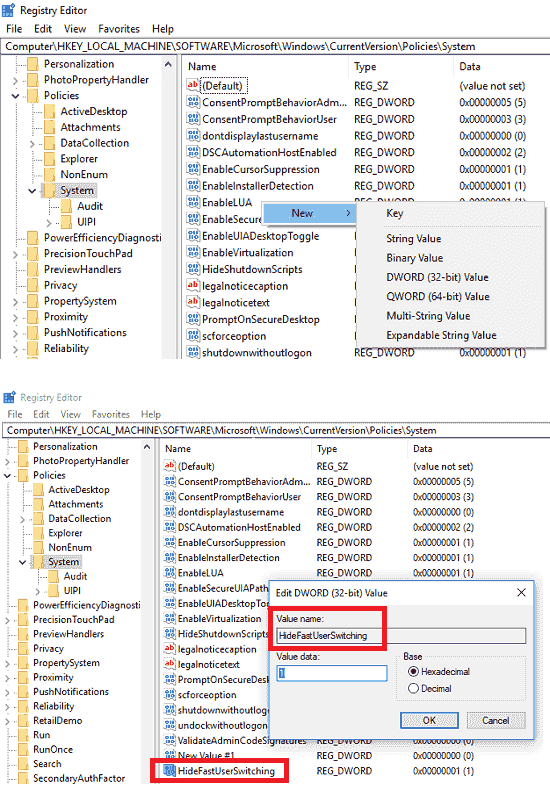Open Help menu in lower Registry Editor
Image resolution: width=550 pixels, height=788 pixels.
(150, 414)
